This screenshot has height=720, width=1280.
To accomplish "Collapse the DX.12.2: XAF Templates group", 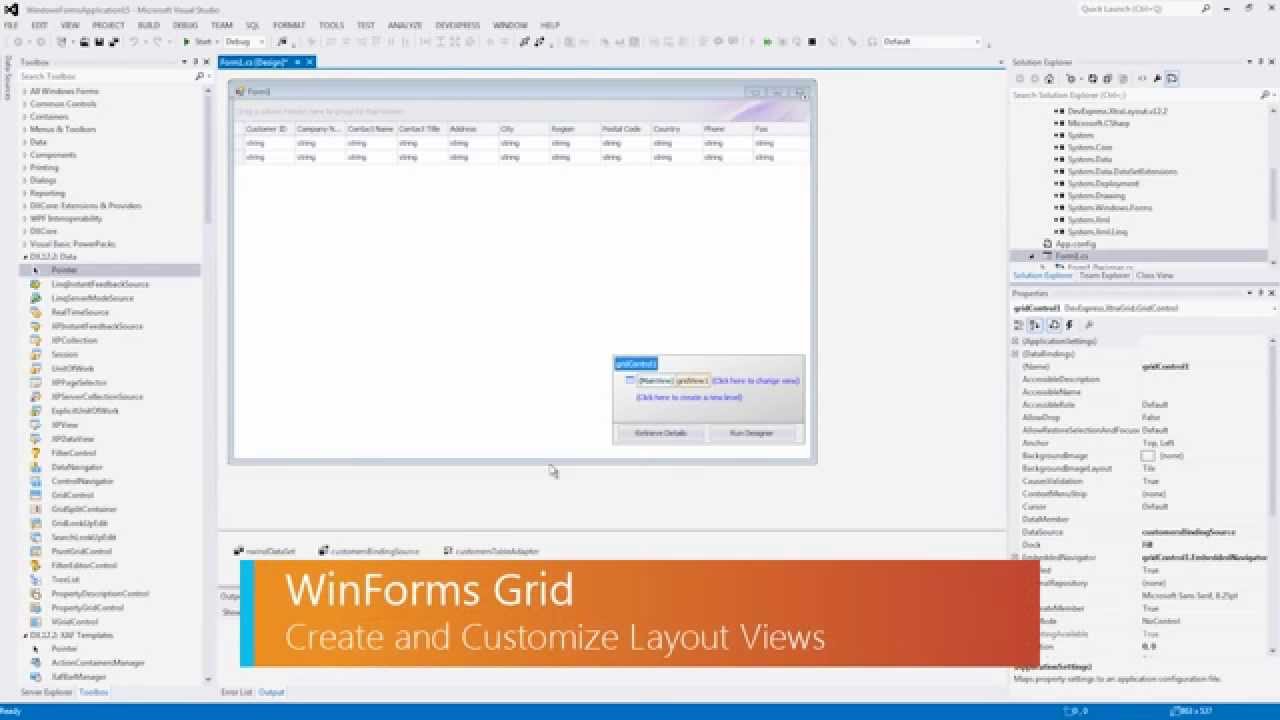I will click(x=26, y=635).
